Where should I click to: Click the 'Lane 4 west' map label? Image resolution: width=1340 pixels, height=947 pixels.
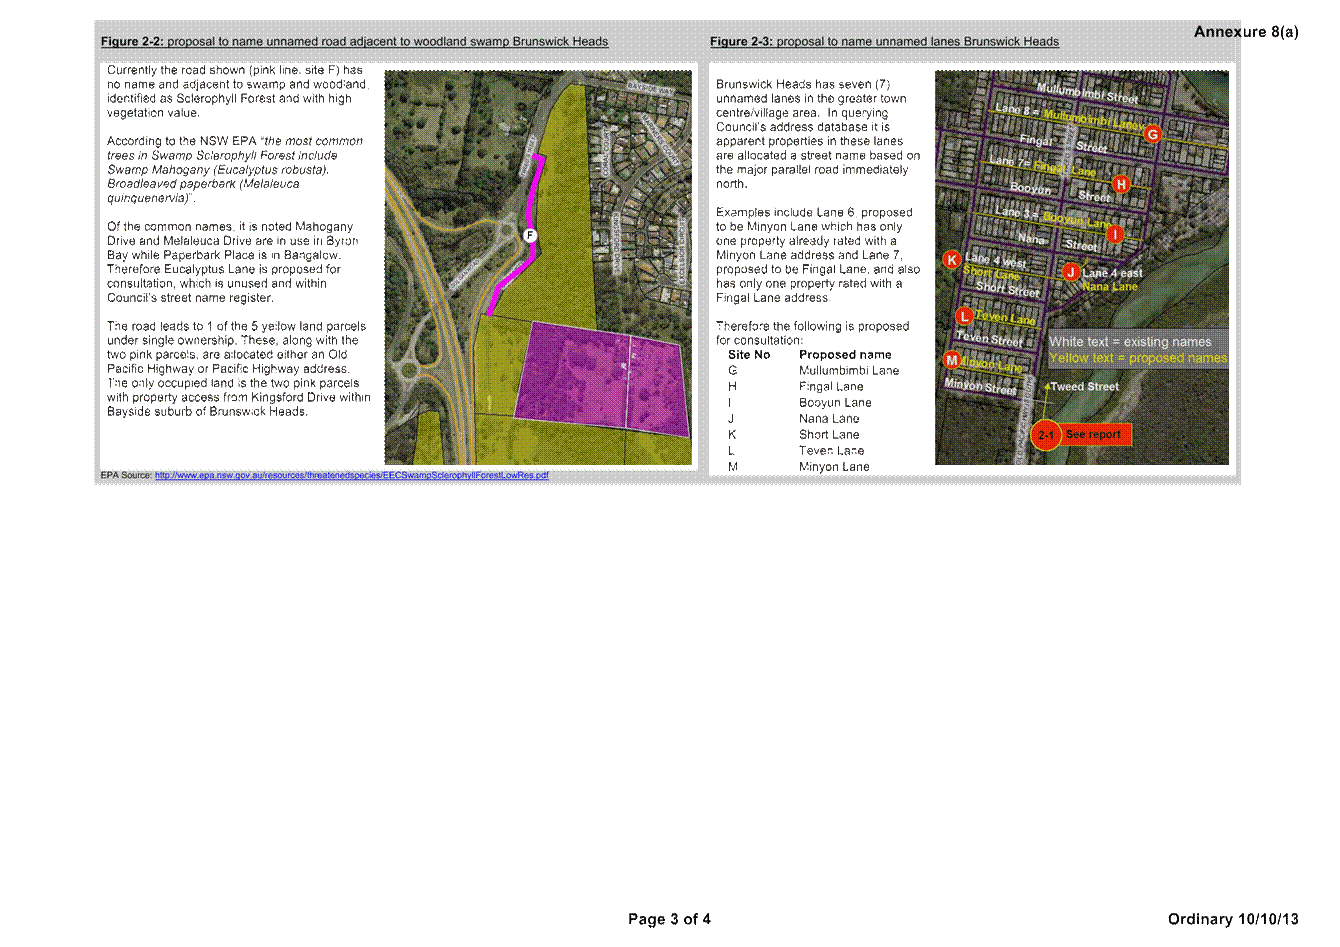[x=995, y=260]
